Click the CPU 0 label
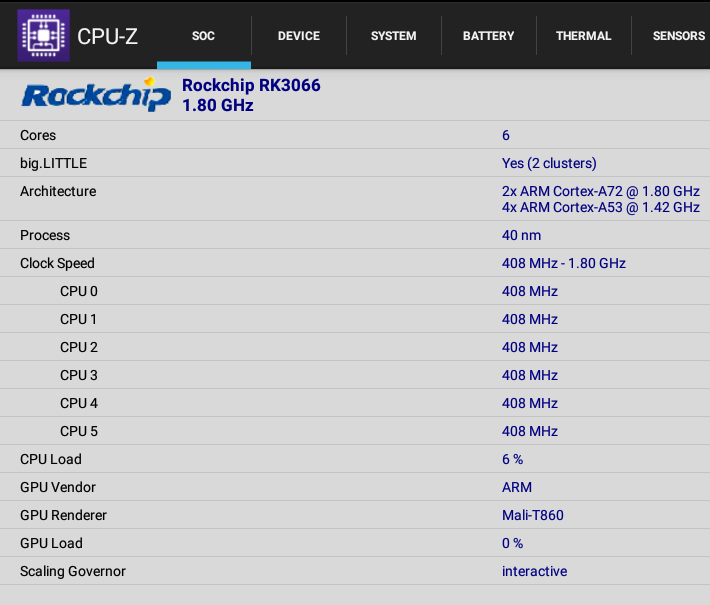Viewport: 710px width, 605px height. coord(79,291)
